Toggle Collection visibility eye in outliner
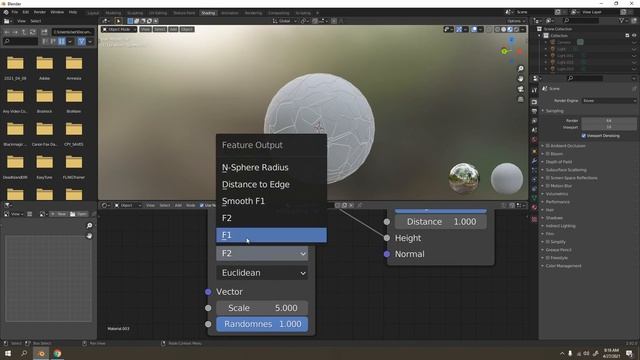The width and height of the screenshot is (640, 360). [x=634, y=36]
